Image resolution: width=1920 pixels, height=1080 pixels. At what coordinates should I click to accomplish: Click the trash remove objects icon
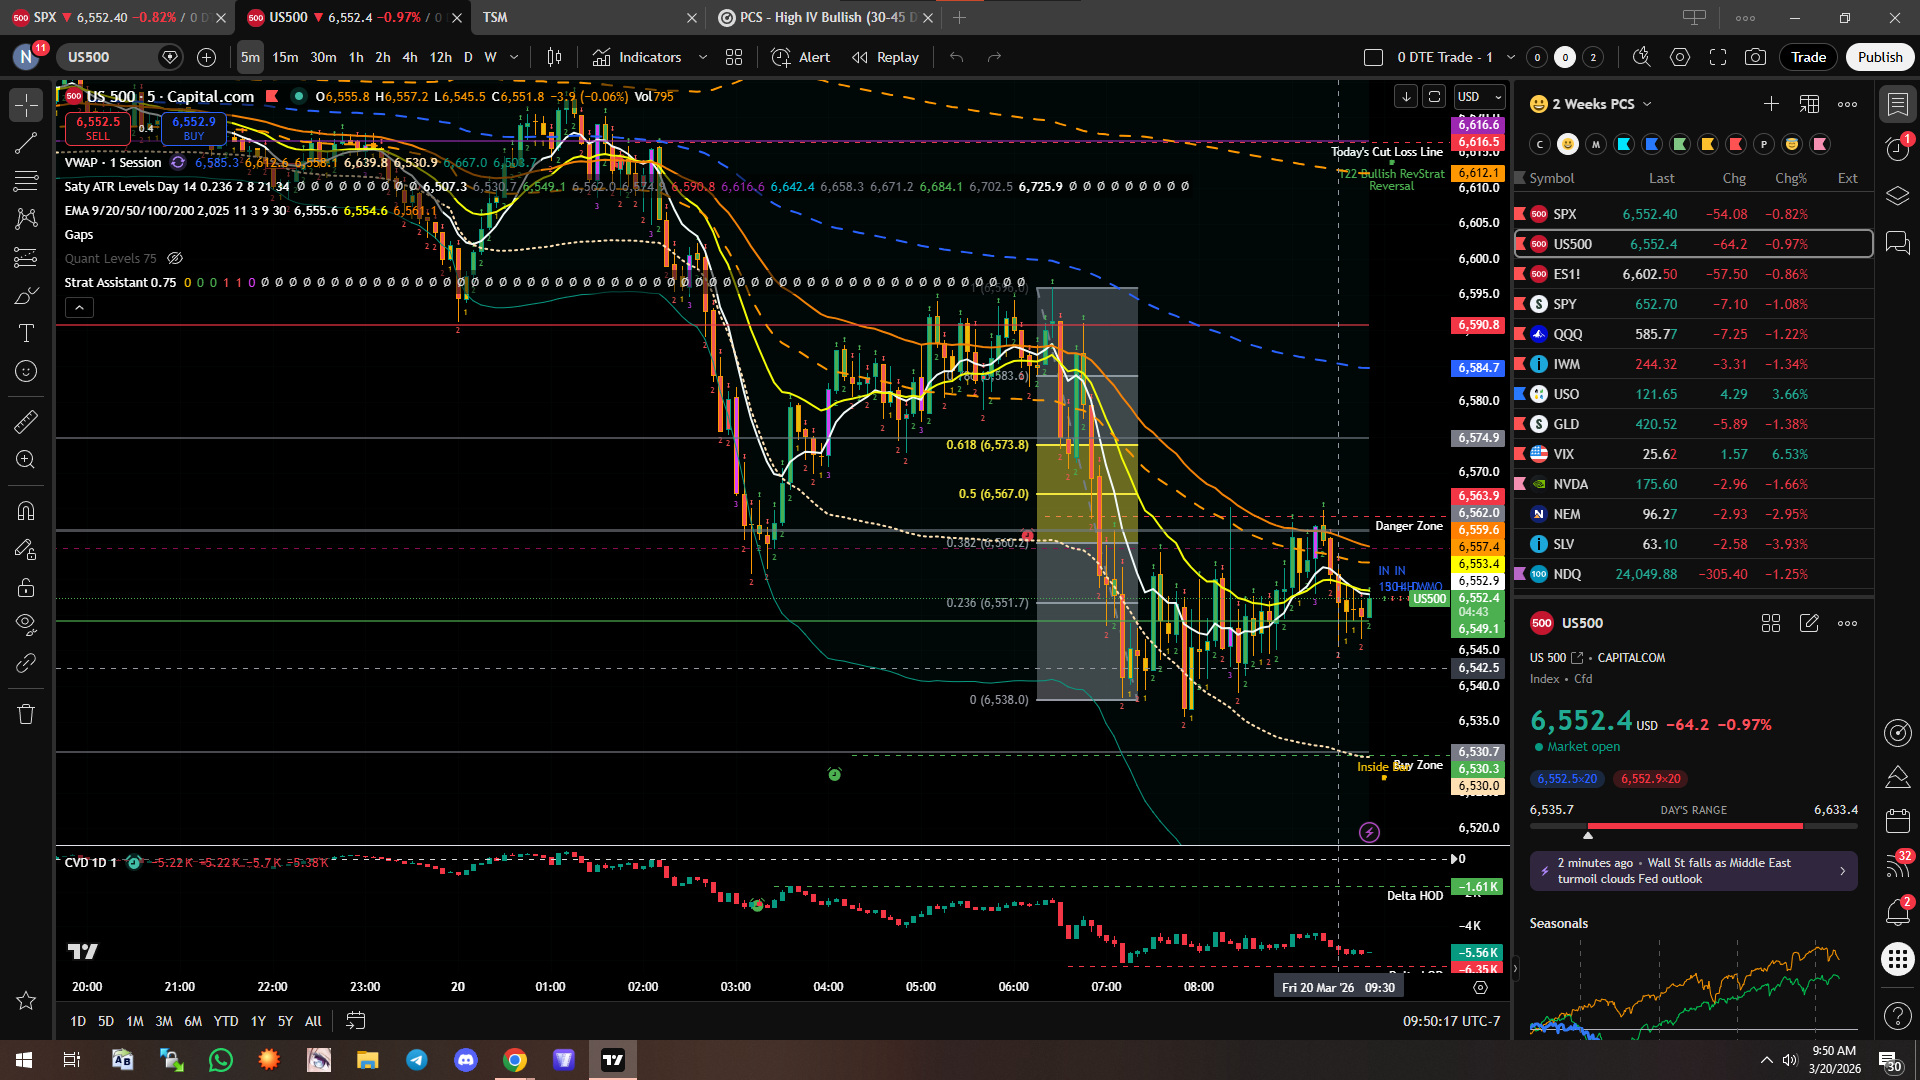(x=26, y=714)
